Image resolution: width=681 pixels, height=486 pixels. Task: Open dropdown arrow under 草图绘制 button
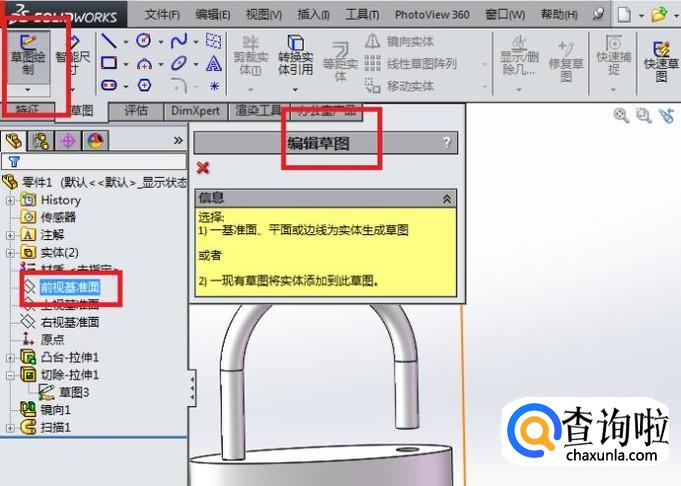pos(28,90)
